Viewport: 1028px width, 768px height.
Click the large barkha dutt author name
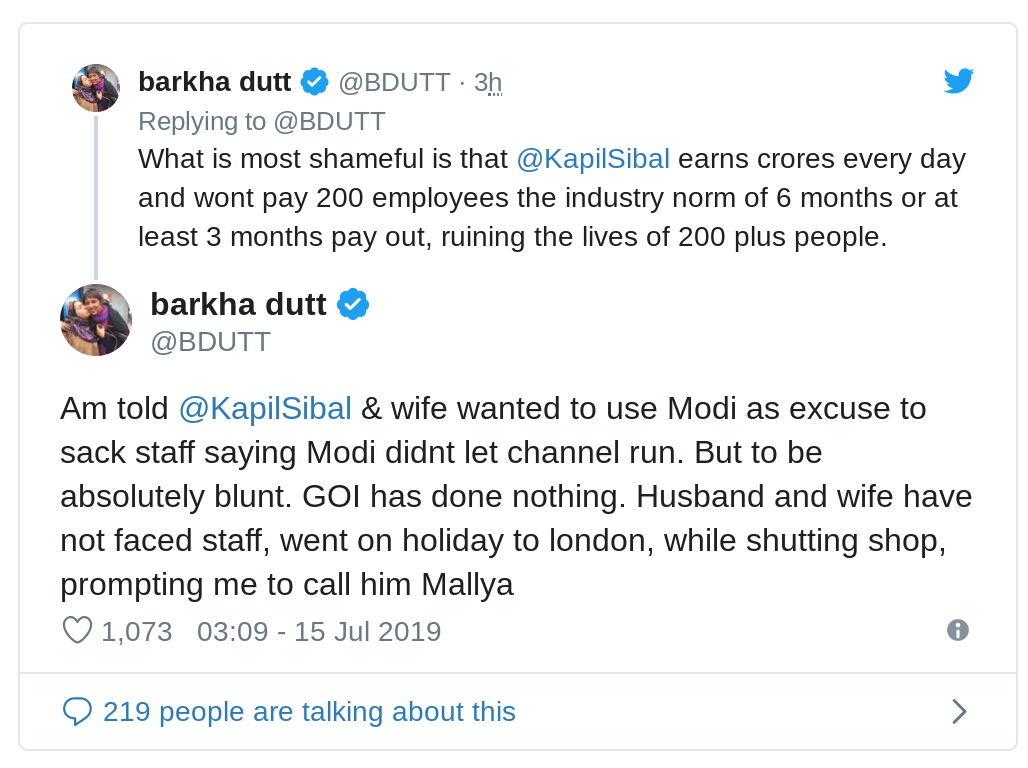pyautogui.click(x=238, y=304)
